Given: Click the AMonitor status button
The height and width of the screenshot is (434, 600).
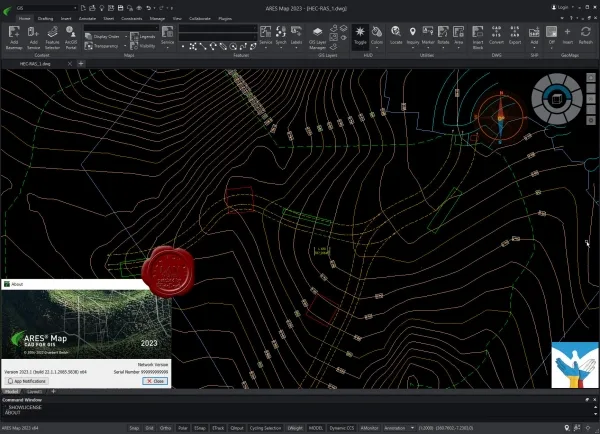Looking at the screenshot, I should [x=369, y=428].
